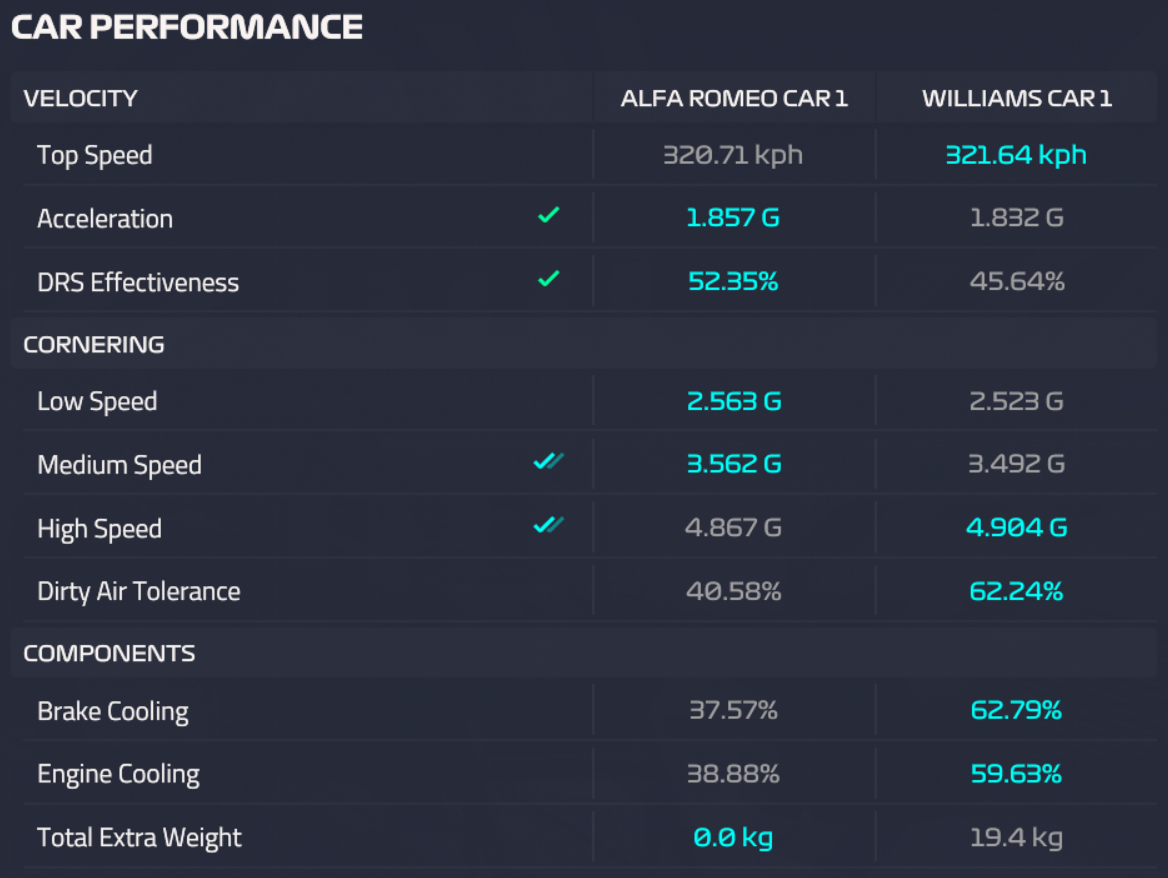The image size is (1168, 878).
Task: Select the Engine Cooling row label
Action: click(118, 774)
